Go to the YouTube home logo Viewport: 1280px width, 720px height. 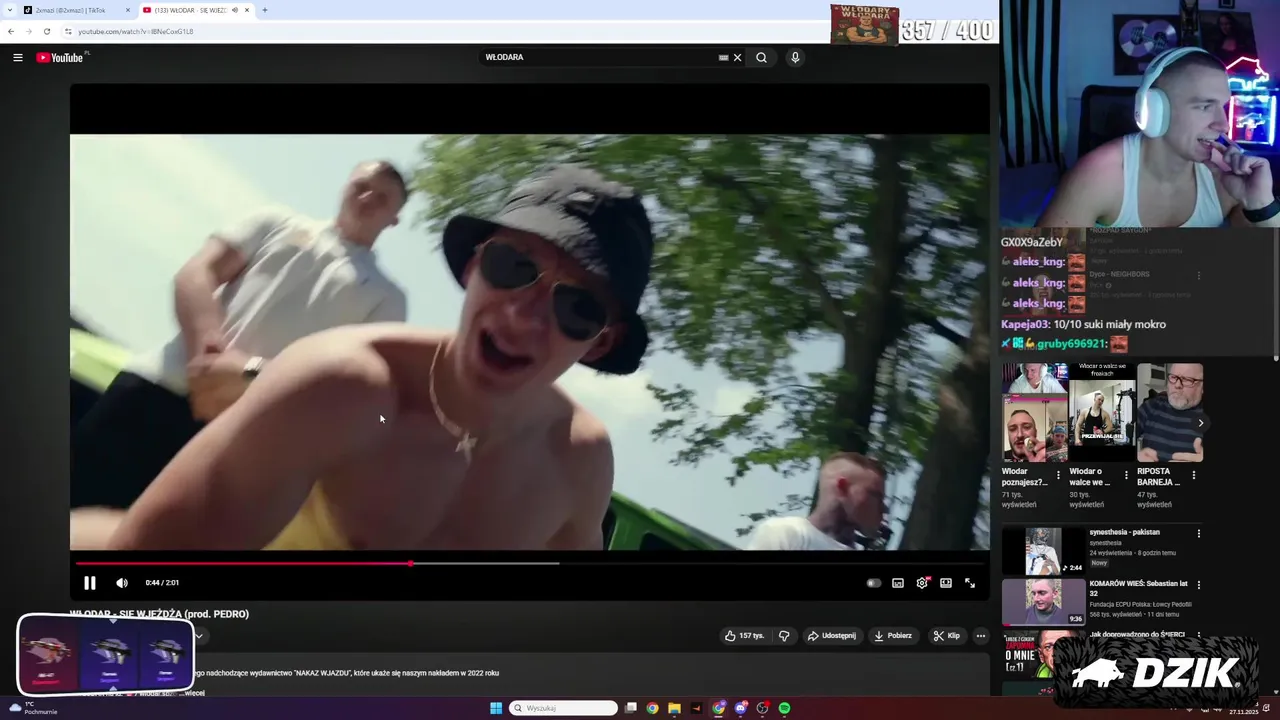tap(61, 57)
